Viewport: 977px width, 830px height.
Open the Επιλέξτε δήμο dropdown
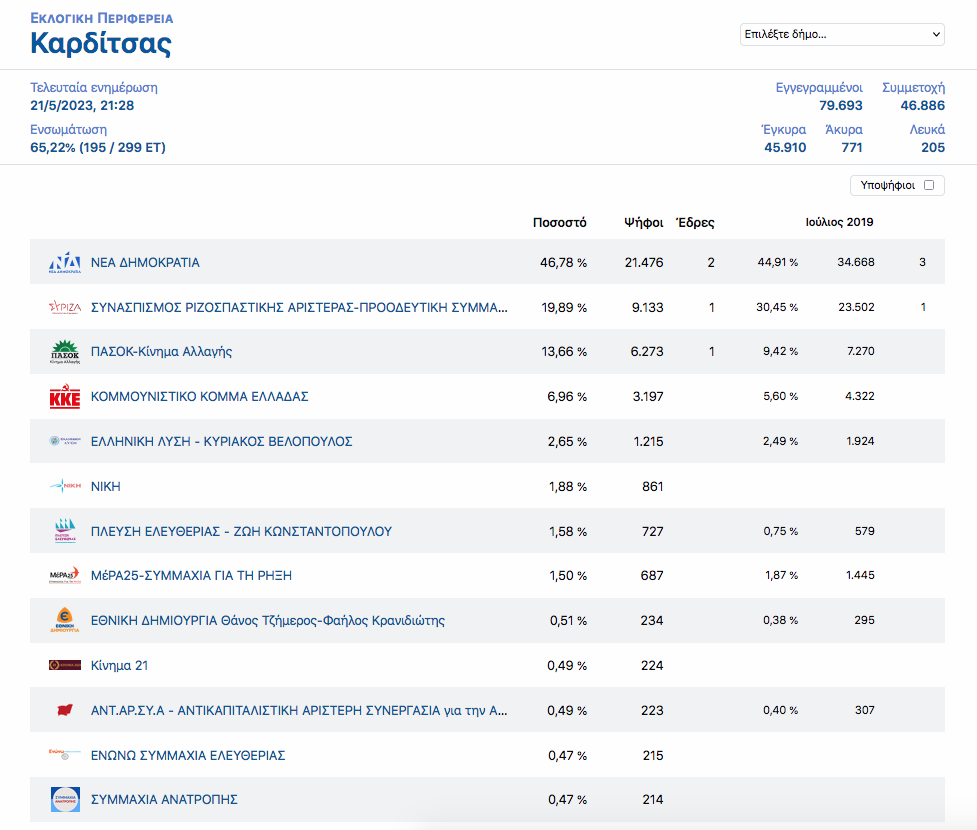click(x=842, y=34)
